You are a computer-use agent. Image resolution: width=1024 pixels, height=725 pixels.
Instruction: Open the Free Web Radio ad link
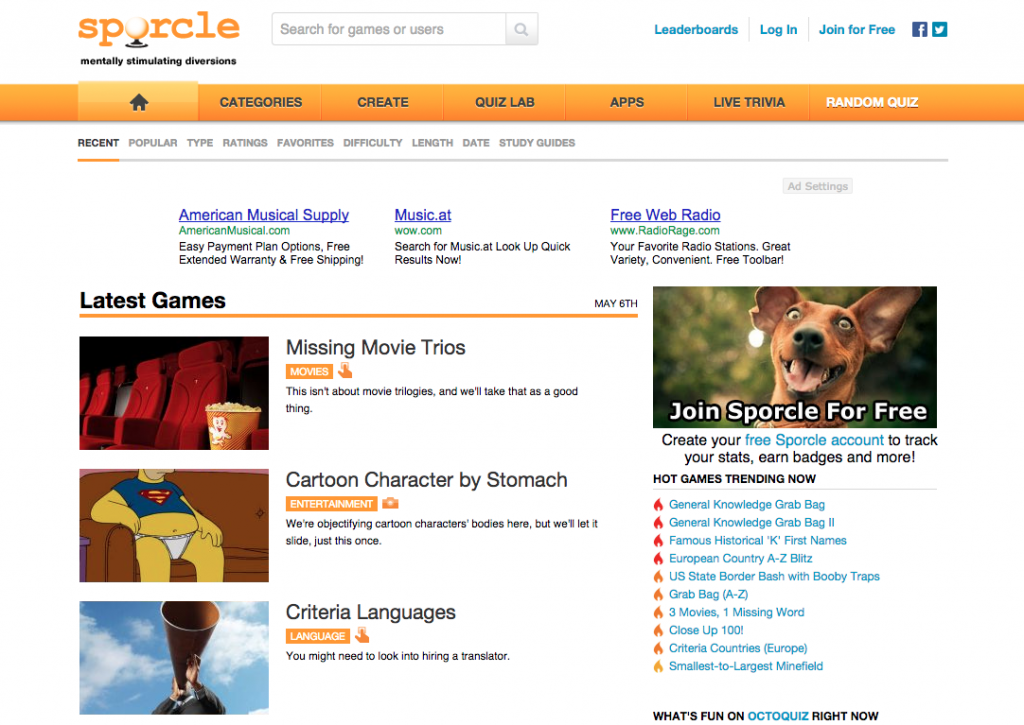pyautogui.click(x=665, y=215)
